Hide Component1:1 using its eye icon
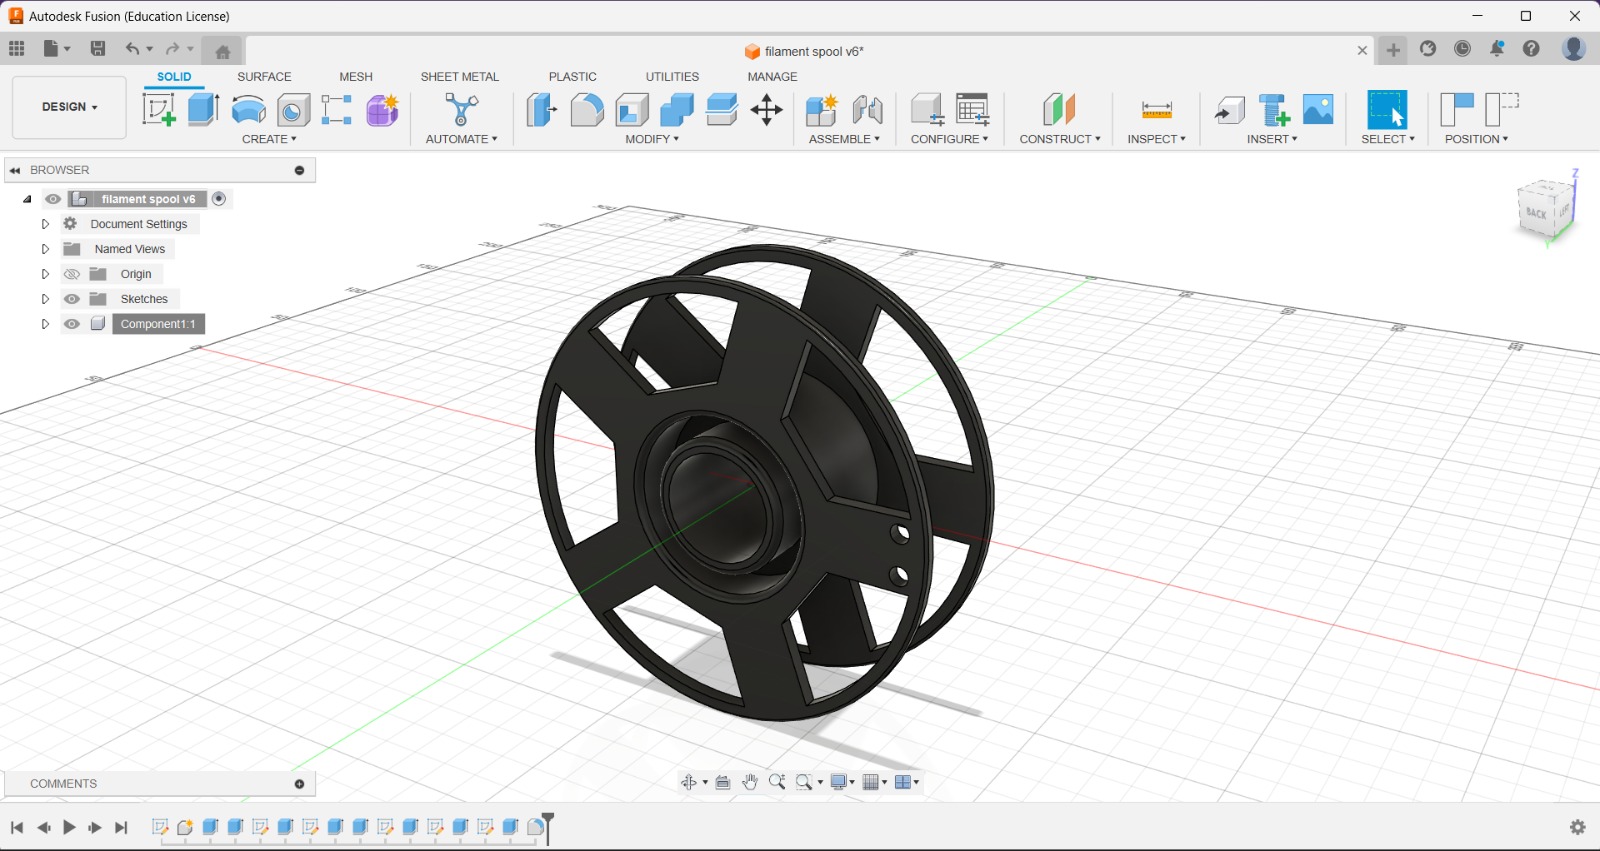Viewport: 1600px width, 851px height. (72, 324)
